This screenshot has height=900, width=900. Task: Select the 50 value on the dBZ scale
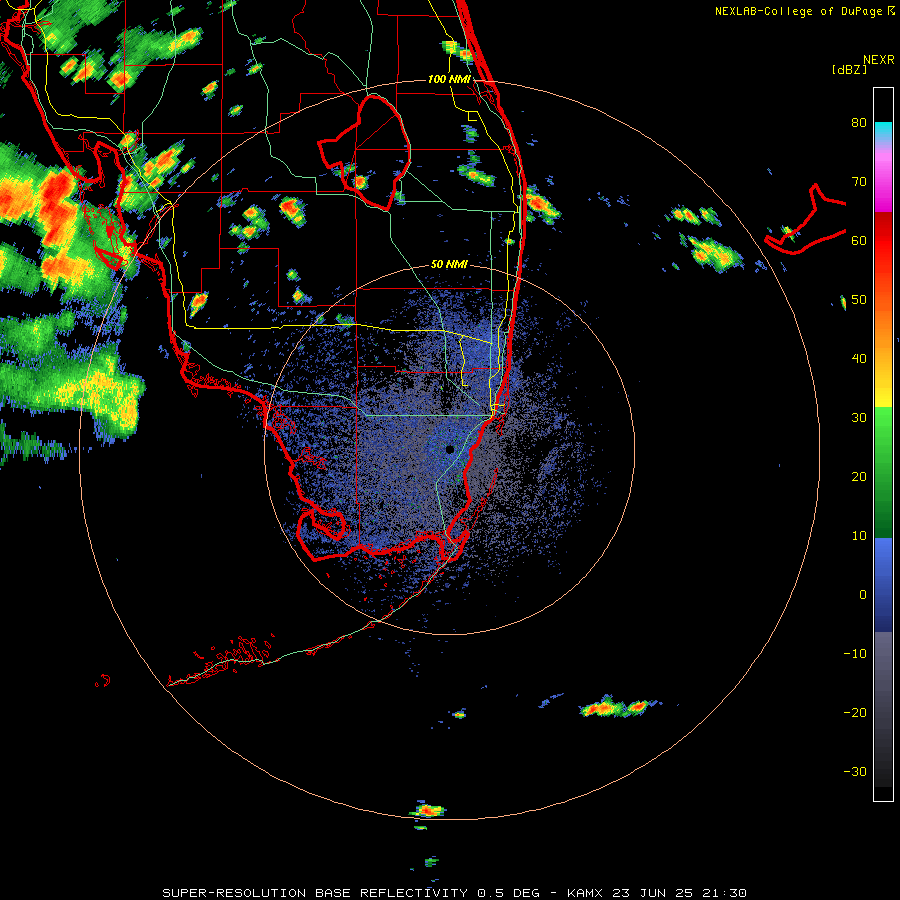pyautogui.click(x=859, y=300)
